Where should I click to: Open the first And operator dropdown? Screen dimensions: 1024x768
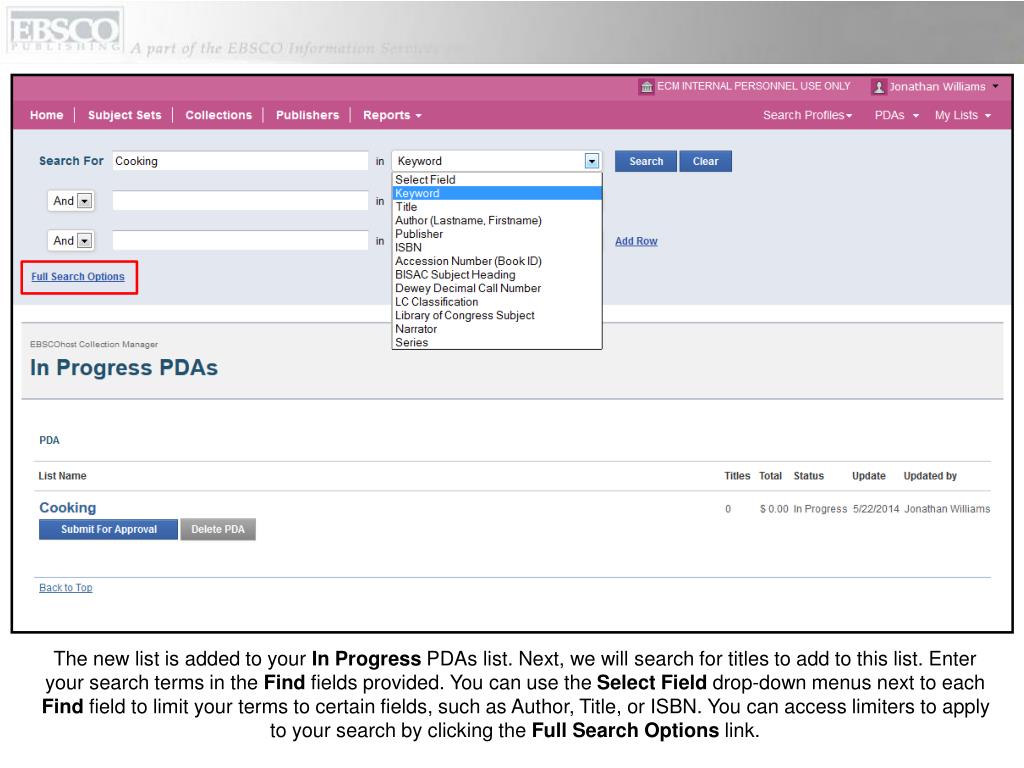pyautogui.click(x=71, y=201)
